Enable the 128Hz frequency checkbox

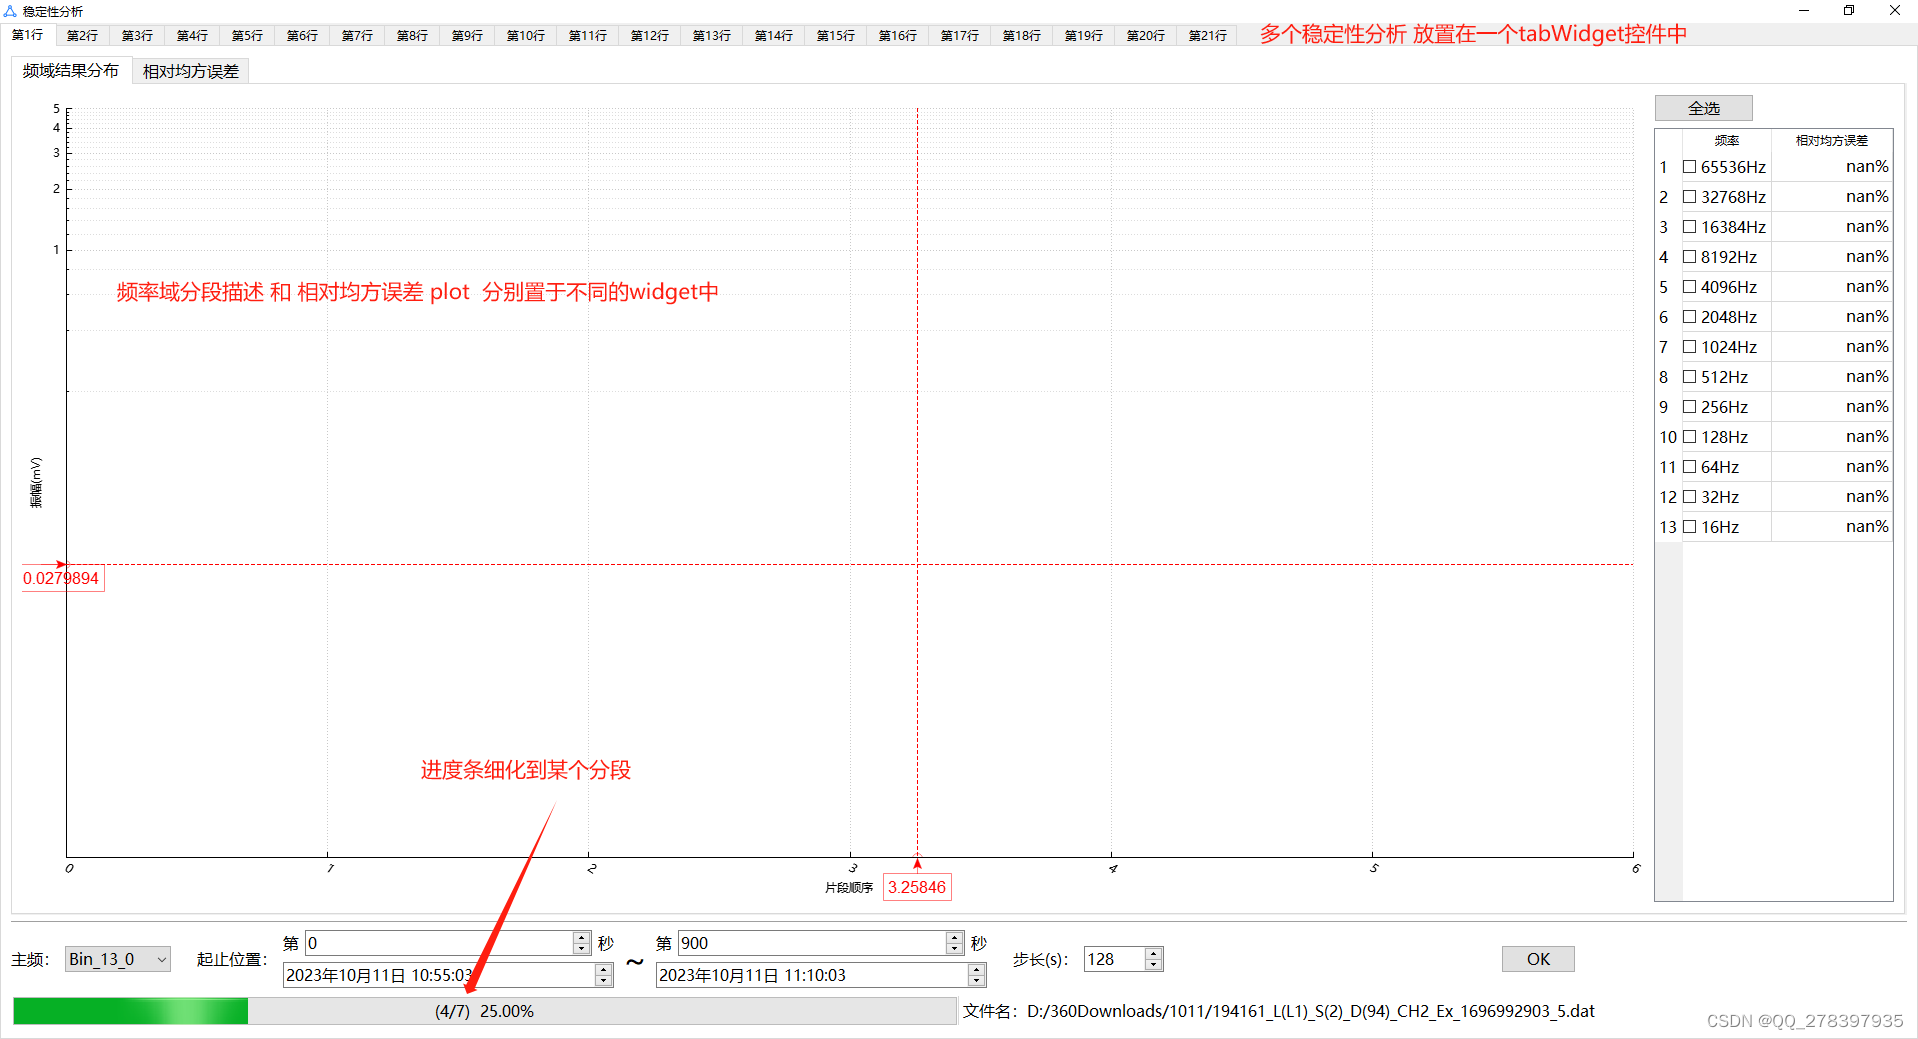(x=1690, y=437)
